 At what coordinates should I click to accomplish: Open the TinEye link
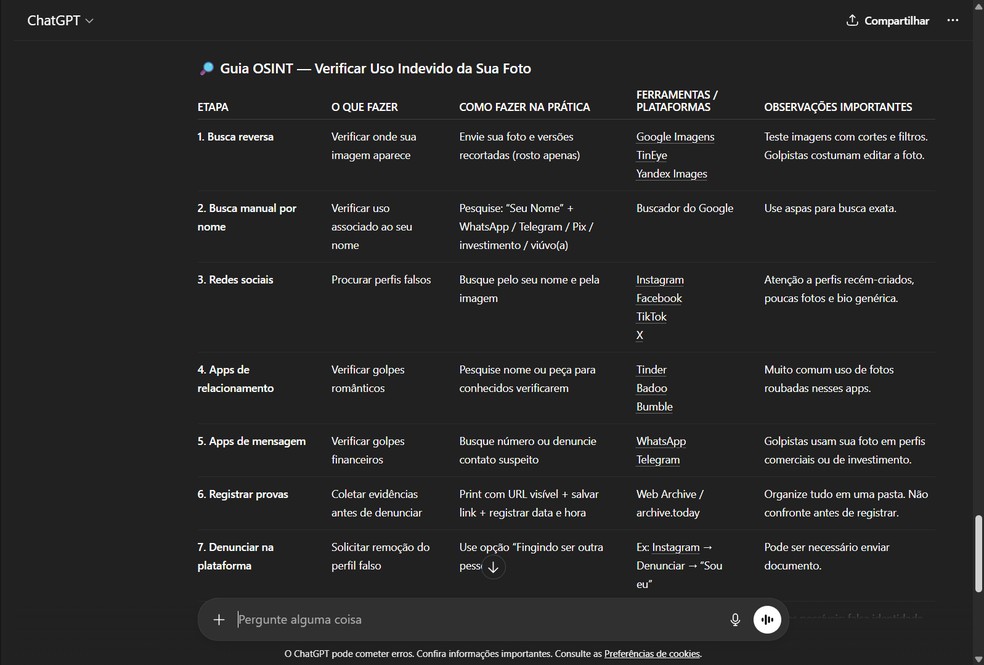click(651, 155)
